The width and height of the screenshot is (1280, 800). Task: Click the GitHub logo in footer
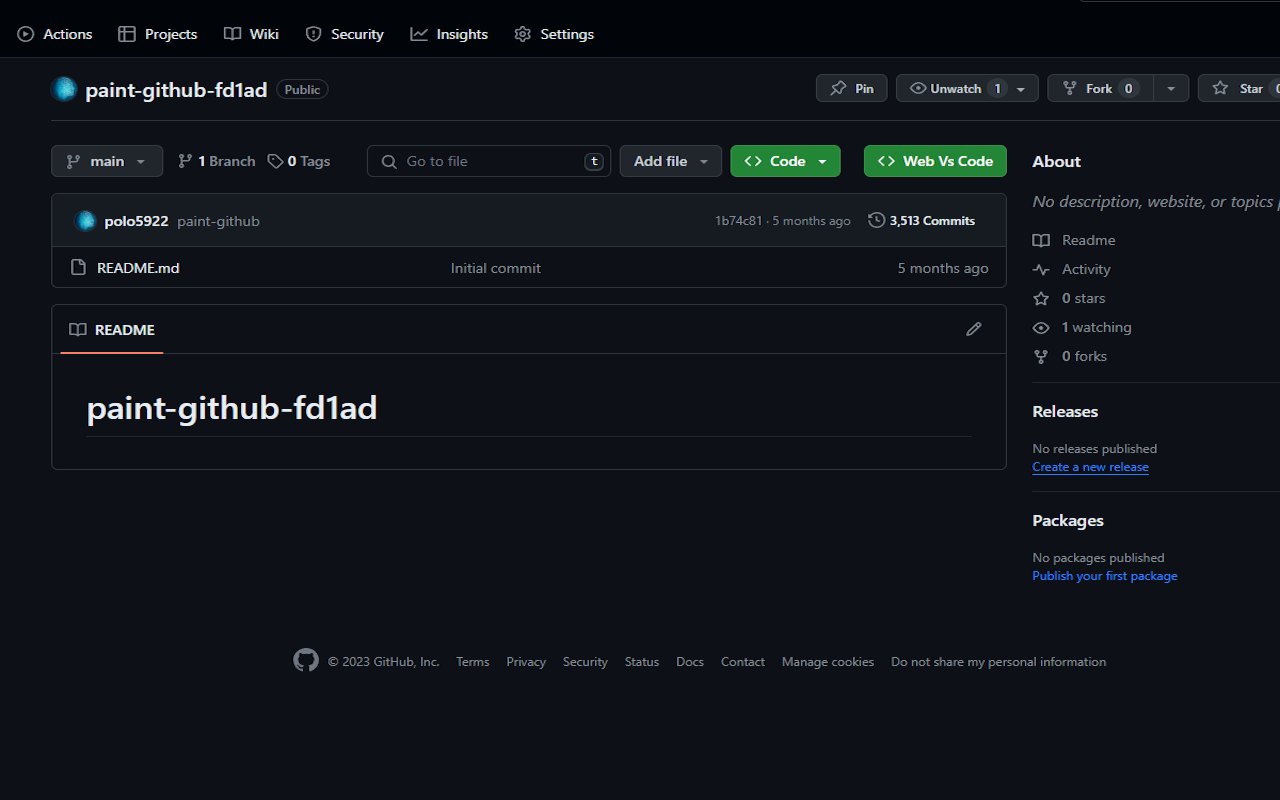tap(306, 660)
